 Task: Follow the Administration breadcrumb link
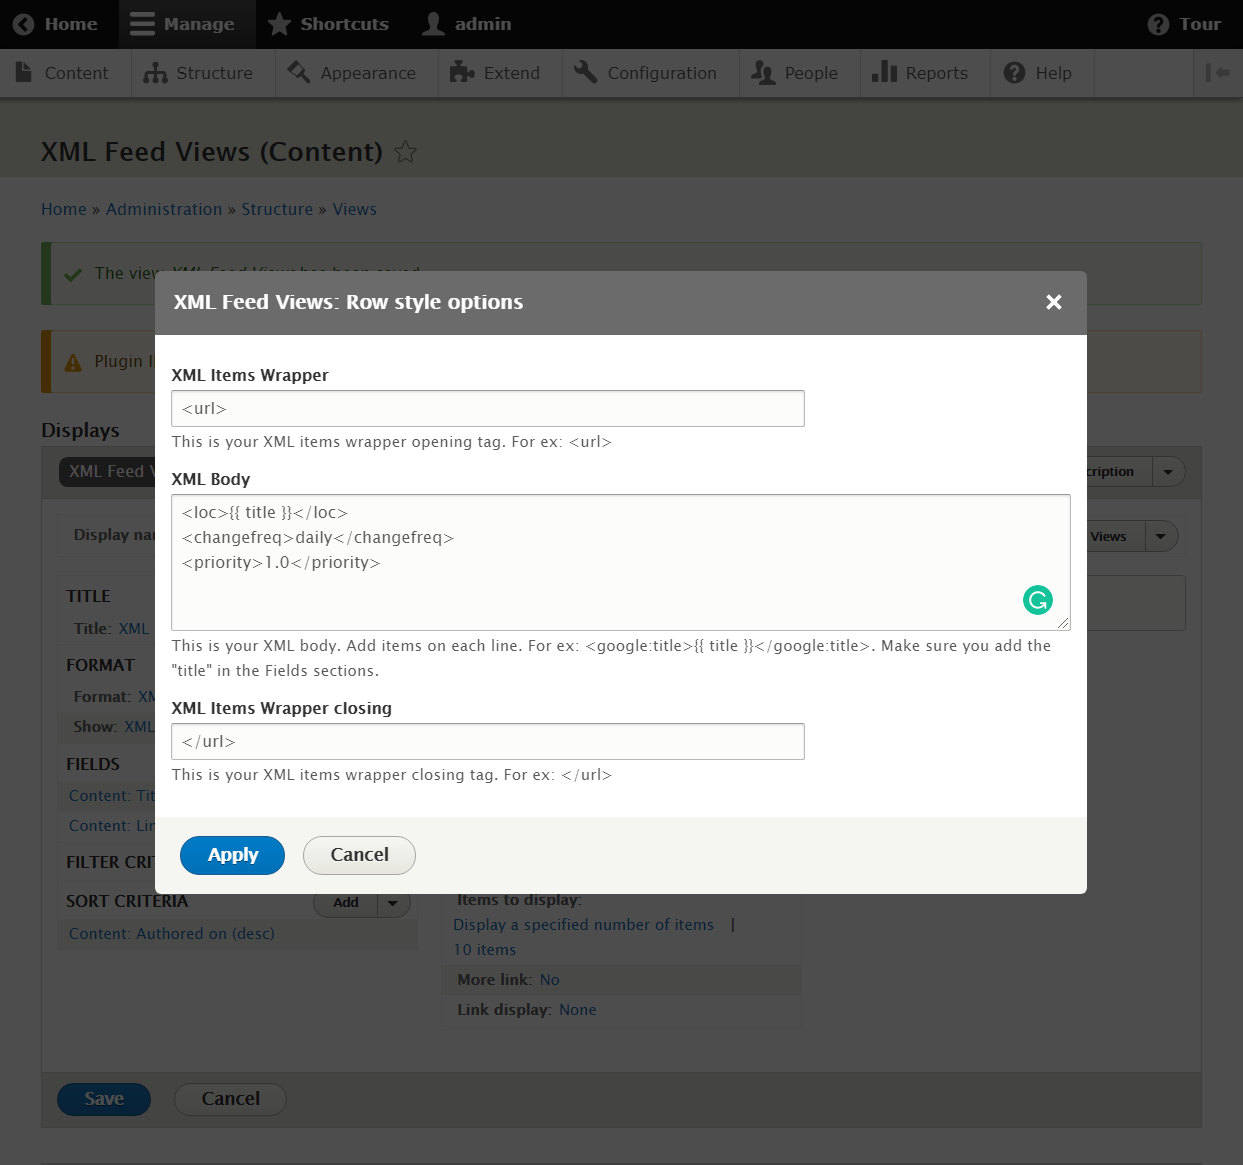pyautogui.click(x=164, y=209)
